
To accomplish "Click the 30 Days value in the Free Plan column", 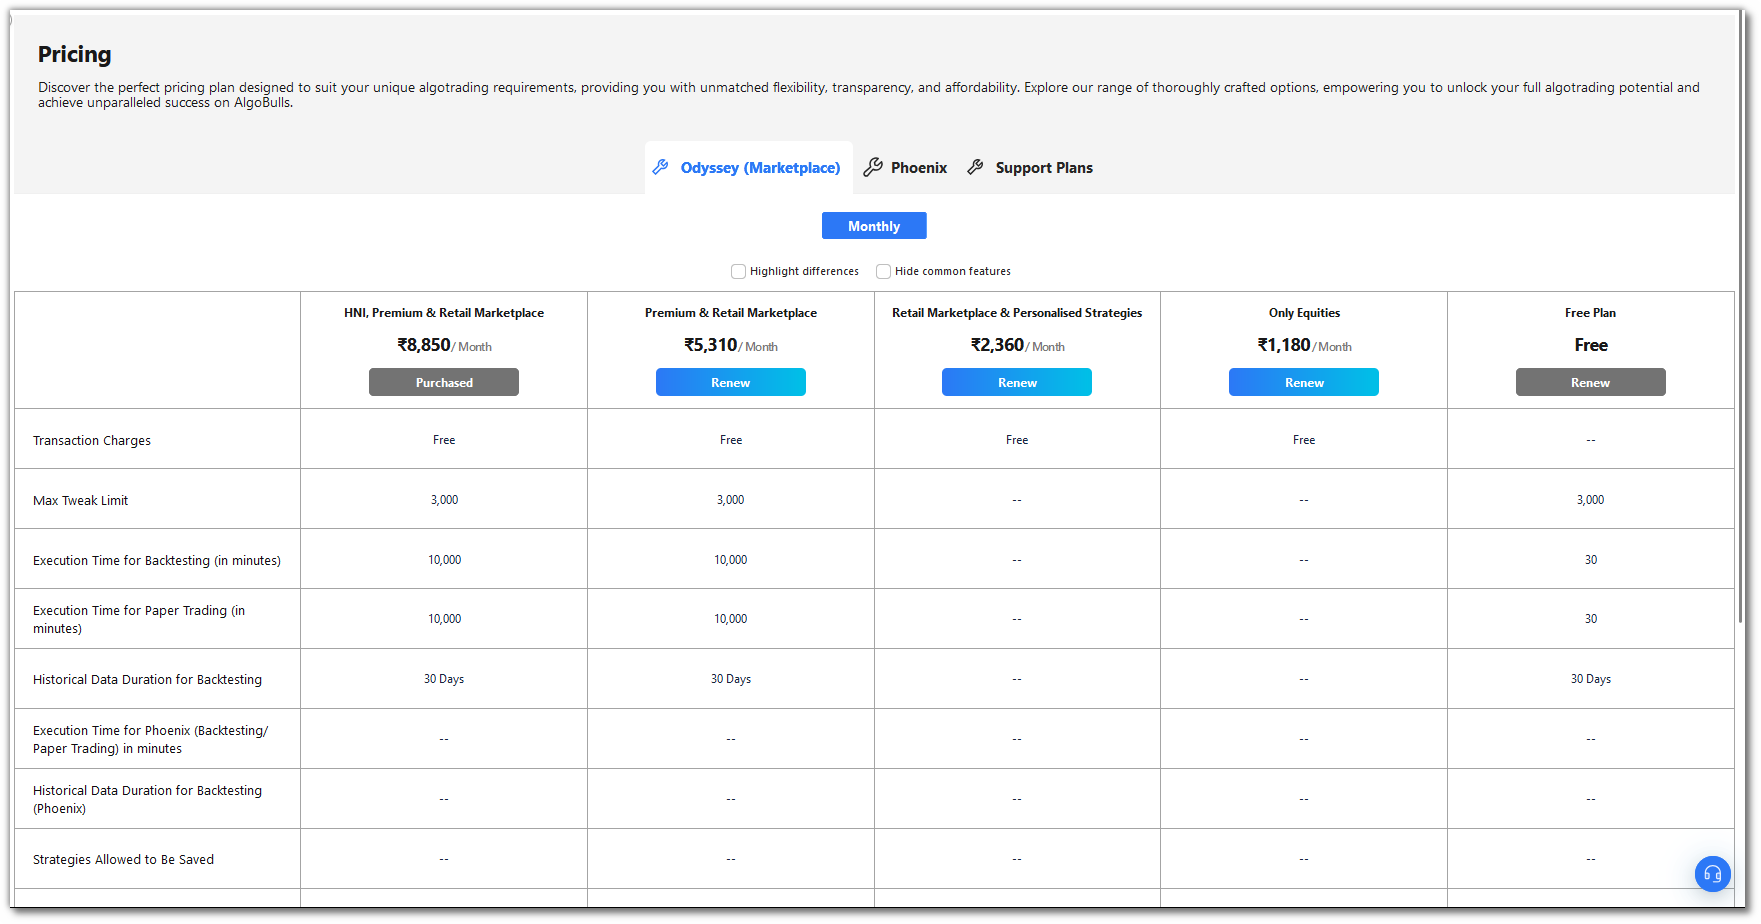I will pos(1591,679).
